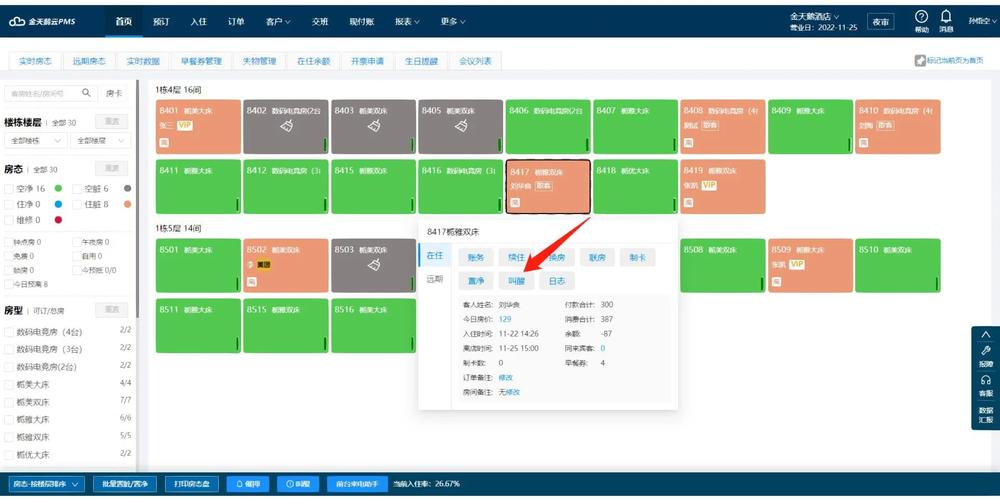The image size is (1000, 500).
Task: Click the broom icon on room 8403
Action: [374, 126]
